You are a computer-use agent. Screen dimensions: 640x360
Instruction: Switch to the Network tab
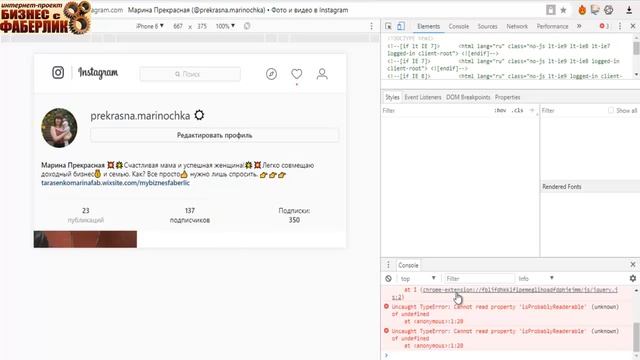pos(517,26)
